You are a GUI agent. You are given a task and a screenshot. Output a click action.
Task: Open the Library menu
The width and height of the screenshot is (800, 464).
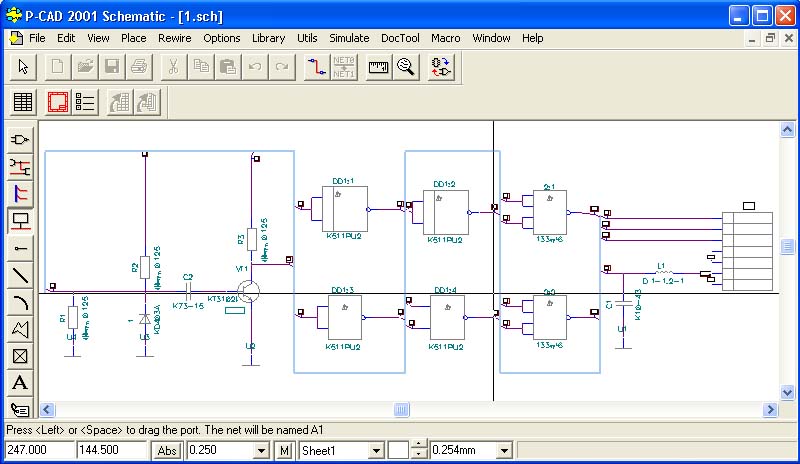pos(268,38)
